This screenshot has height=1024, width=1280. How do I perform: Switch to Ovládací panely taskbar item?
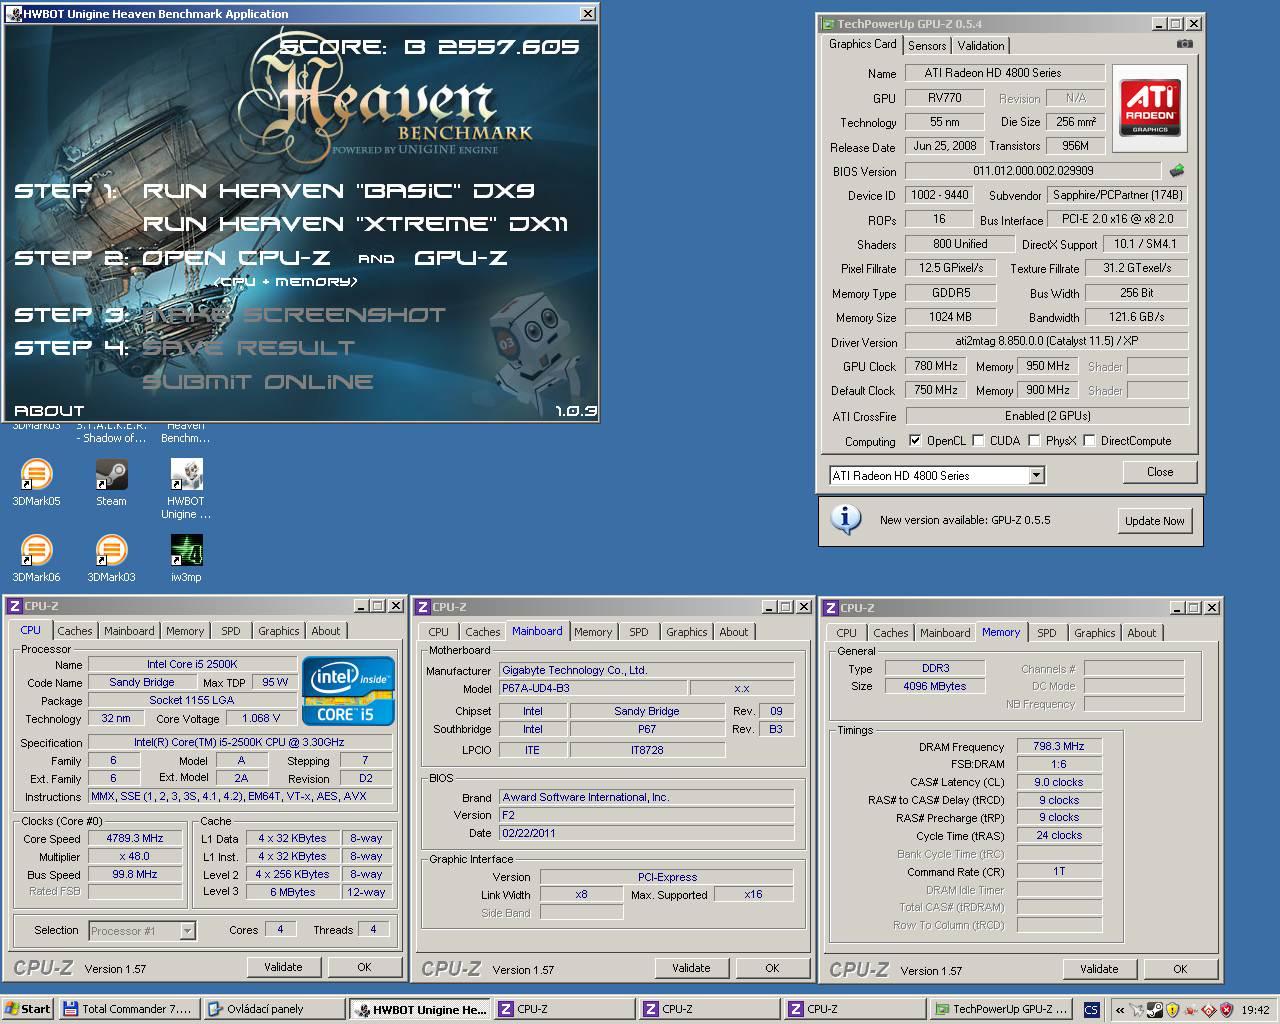(273, 1009)
